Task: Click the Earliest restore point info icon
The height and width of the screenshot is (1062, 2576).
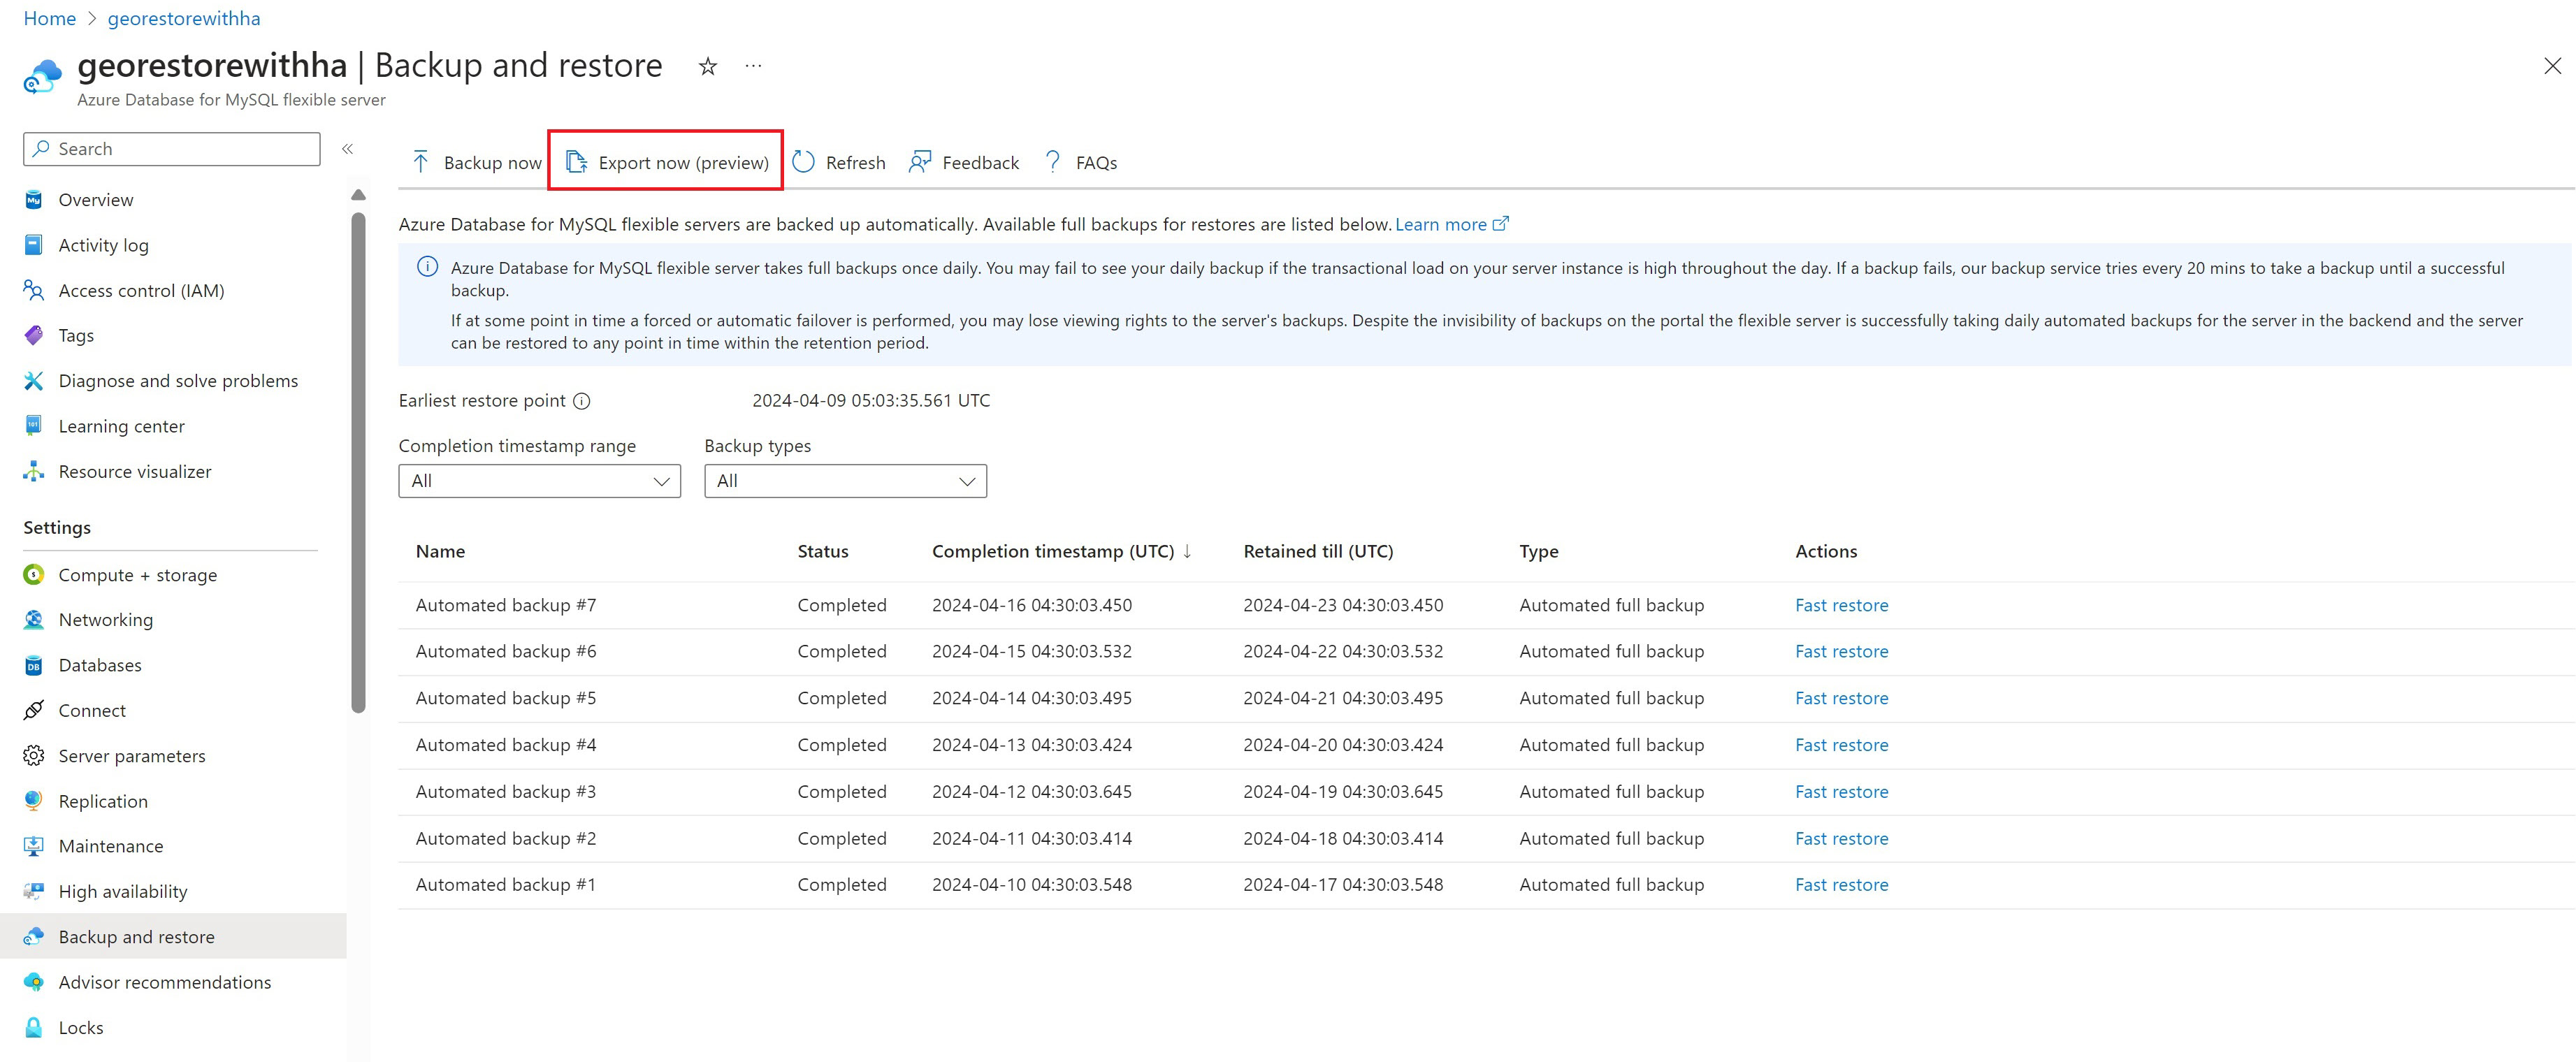Action: click(581, 401)
